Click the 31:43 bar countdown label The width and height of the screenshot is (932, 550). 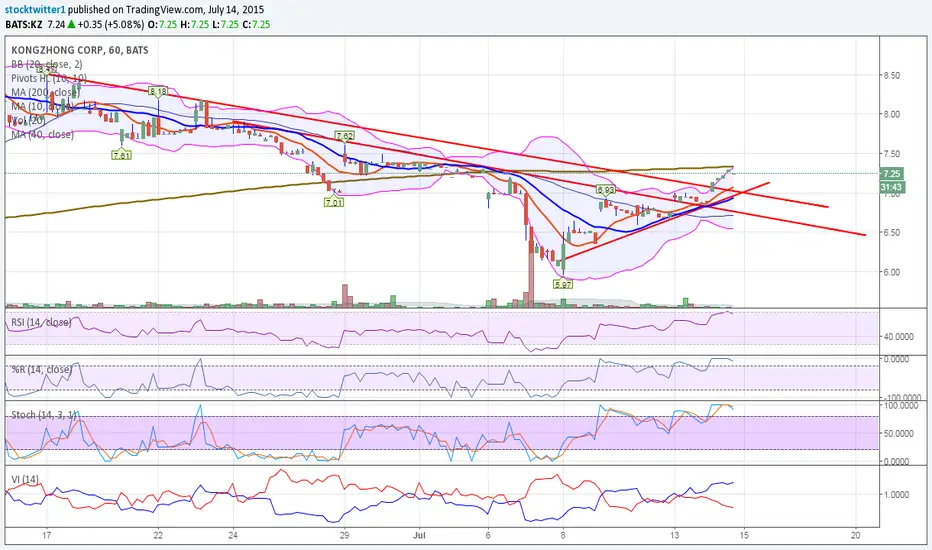coord(892,187)
